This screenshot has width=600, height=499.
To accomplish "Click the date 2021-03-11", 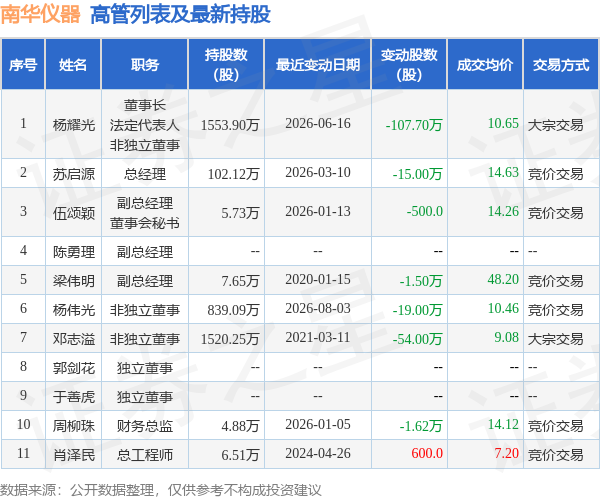I will (318, 337).
